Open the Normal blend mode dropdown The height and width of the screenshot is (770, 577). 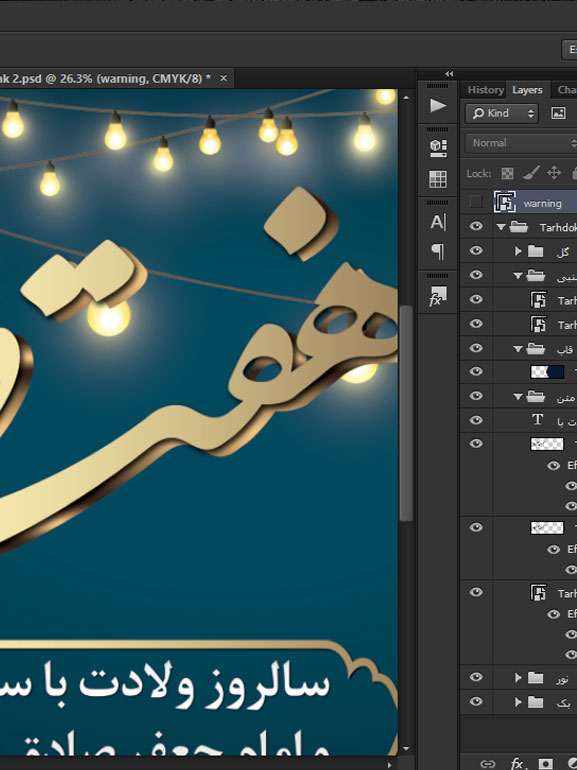point(521,143)
